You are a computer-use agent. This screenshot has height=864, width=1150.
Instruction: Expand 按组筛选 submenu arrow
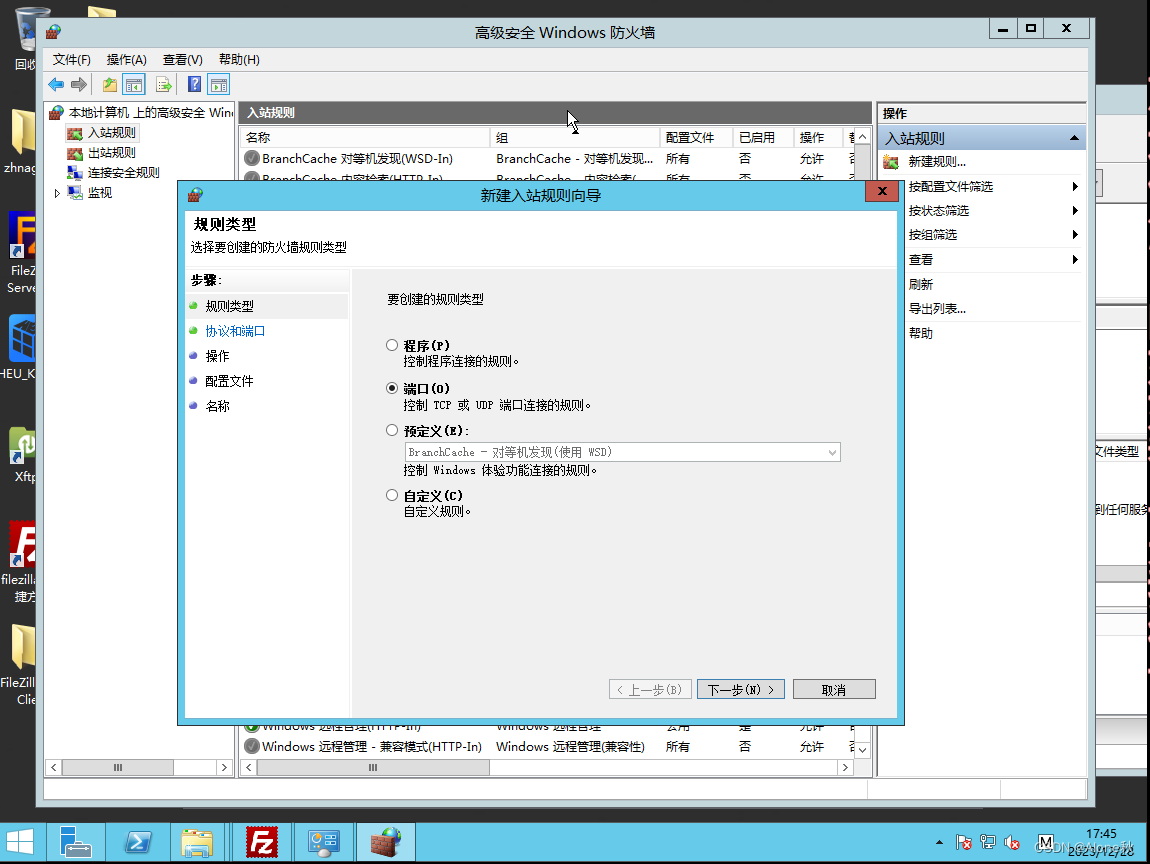coord(1074,235)
